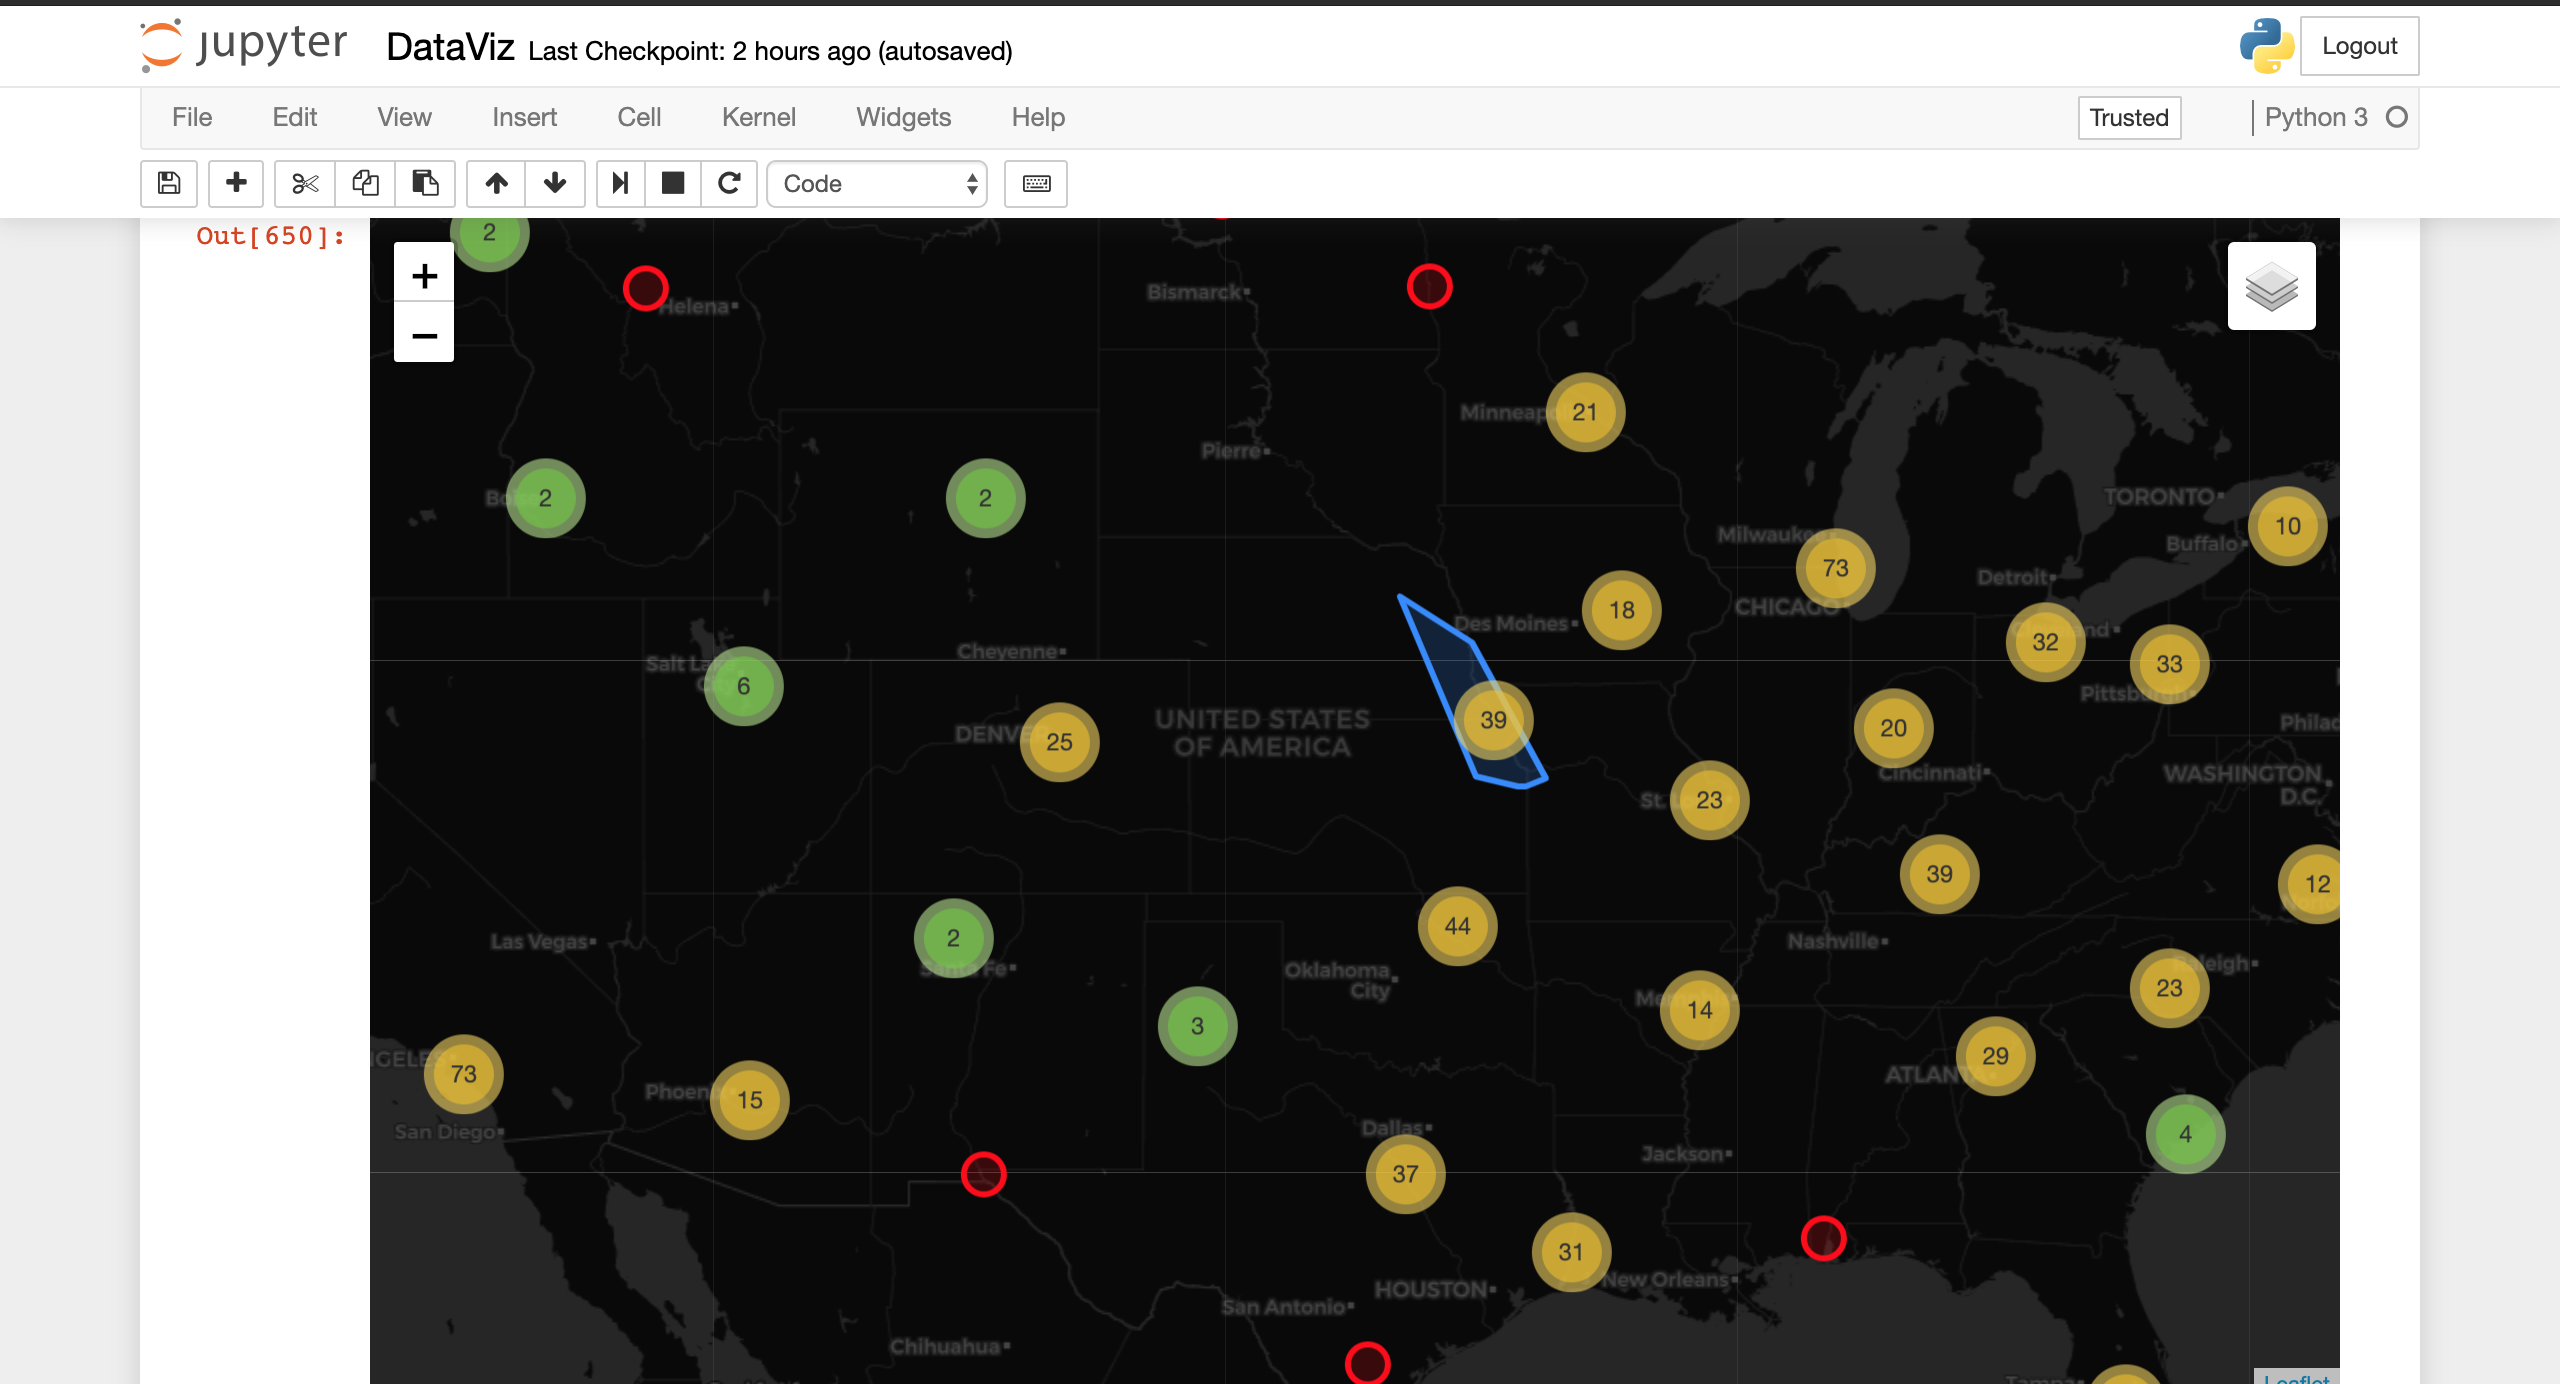
Task: Zoom out on the map
Action: [424, 335]
